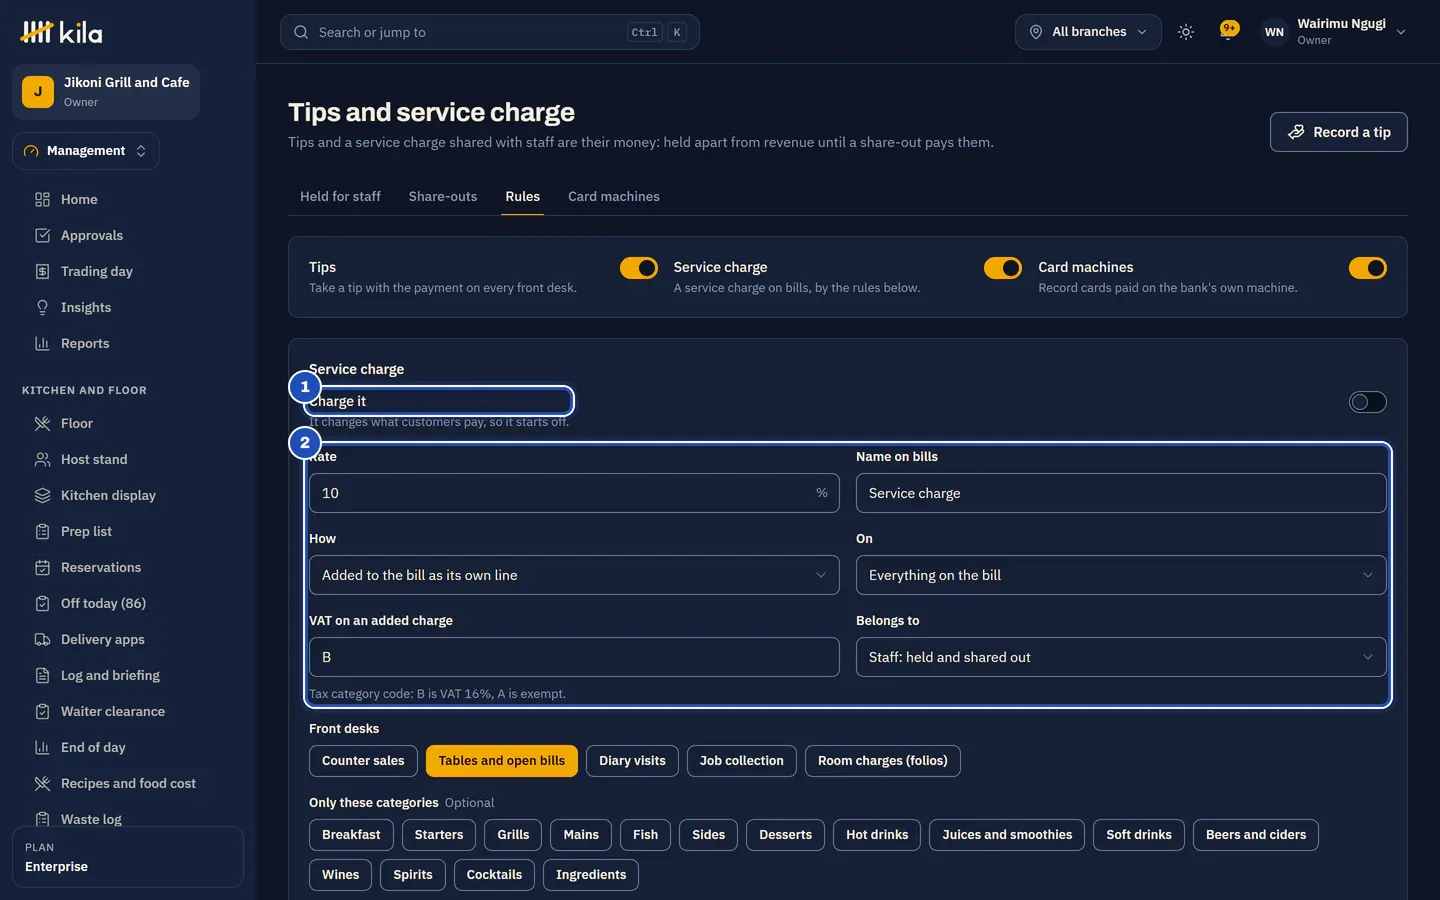Click the Trading day icon
The width and height of the screenshot is (1440, 900).
[42, 271]
